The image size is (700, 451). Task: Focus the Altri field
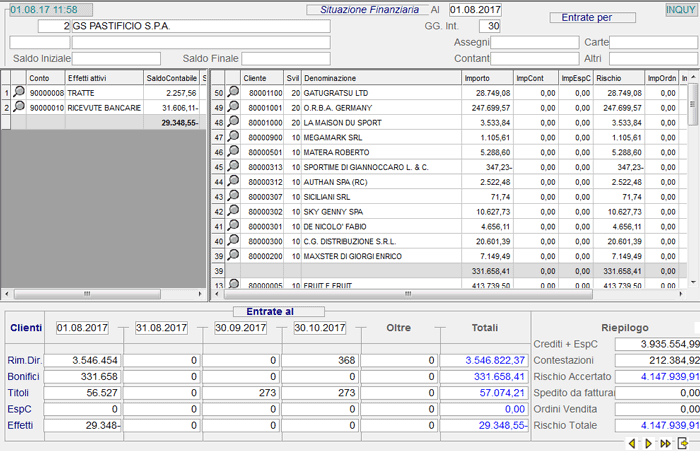click(654, 58)
